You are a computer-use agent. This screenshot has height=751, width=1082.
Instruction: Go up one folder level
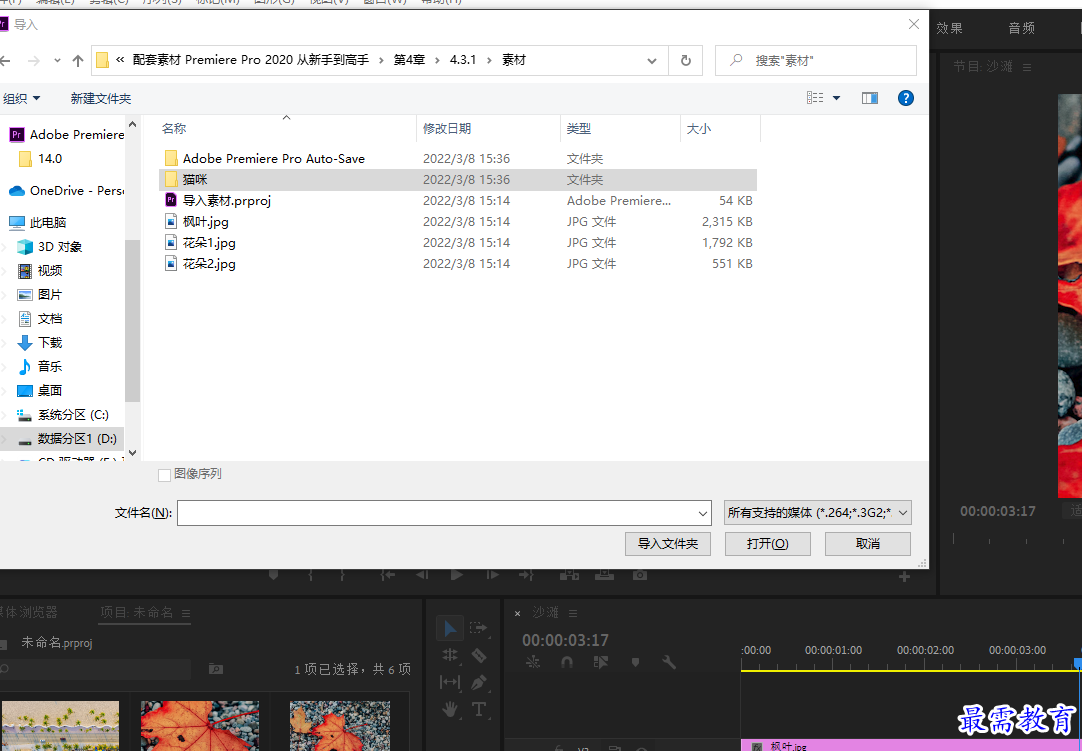tap(78, 61)
